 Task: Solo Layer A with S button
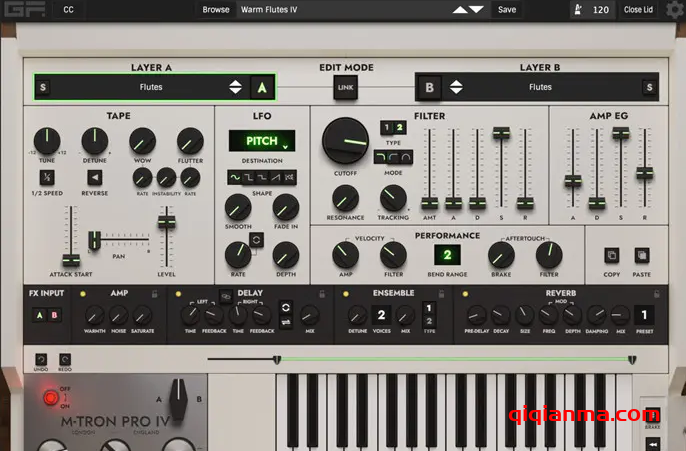[x=43, y=87]
